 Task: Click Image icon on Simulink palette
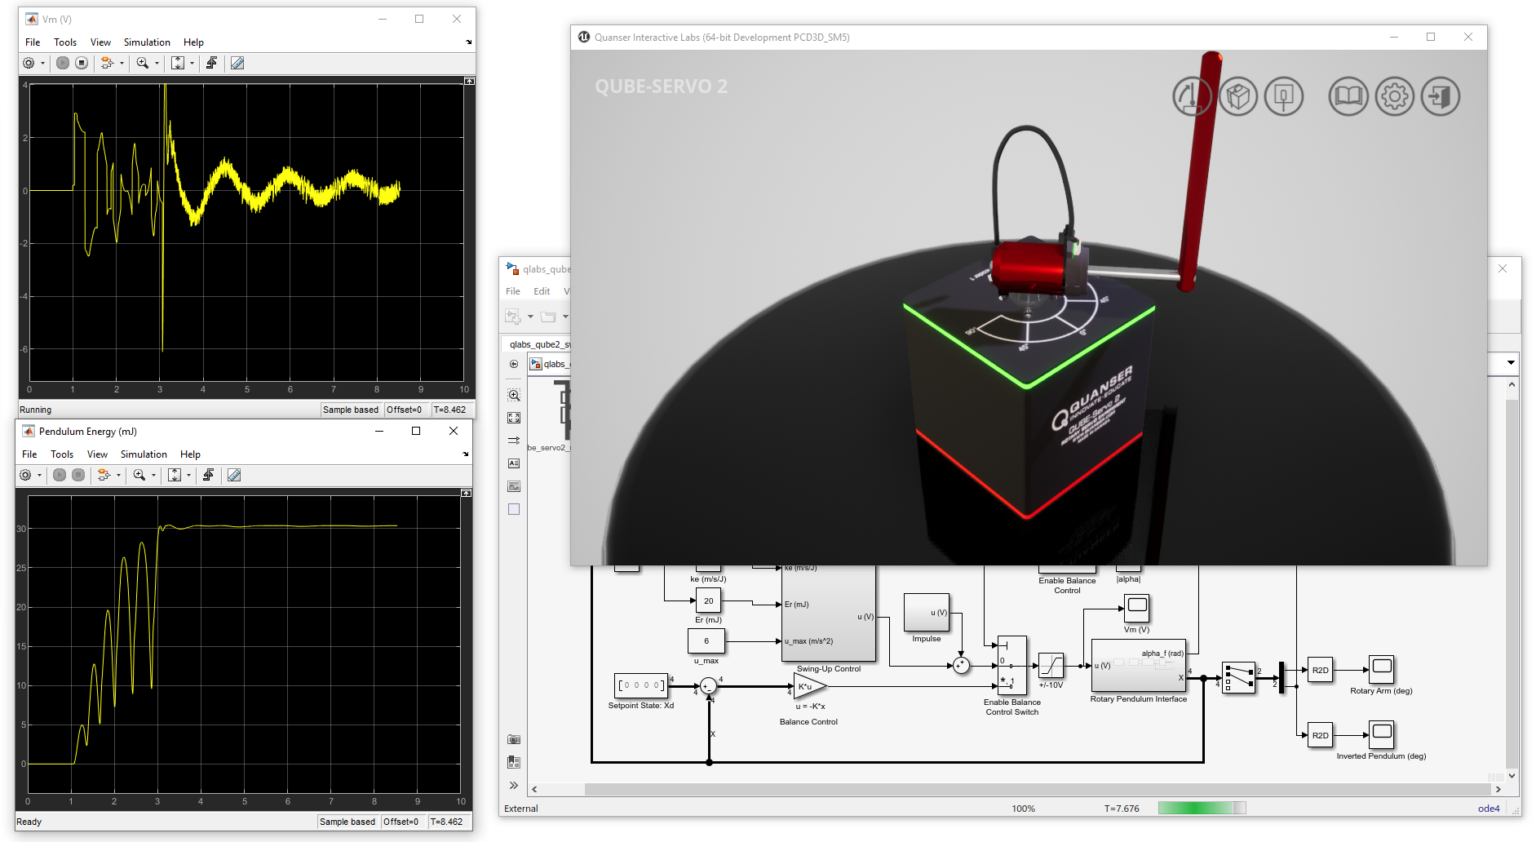[514, 487]
